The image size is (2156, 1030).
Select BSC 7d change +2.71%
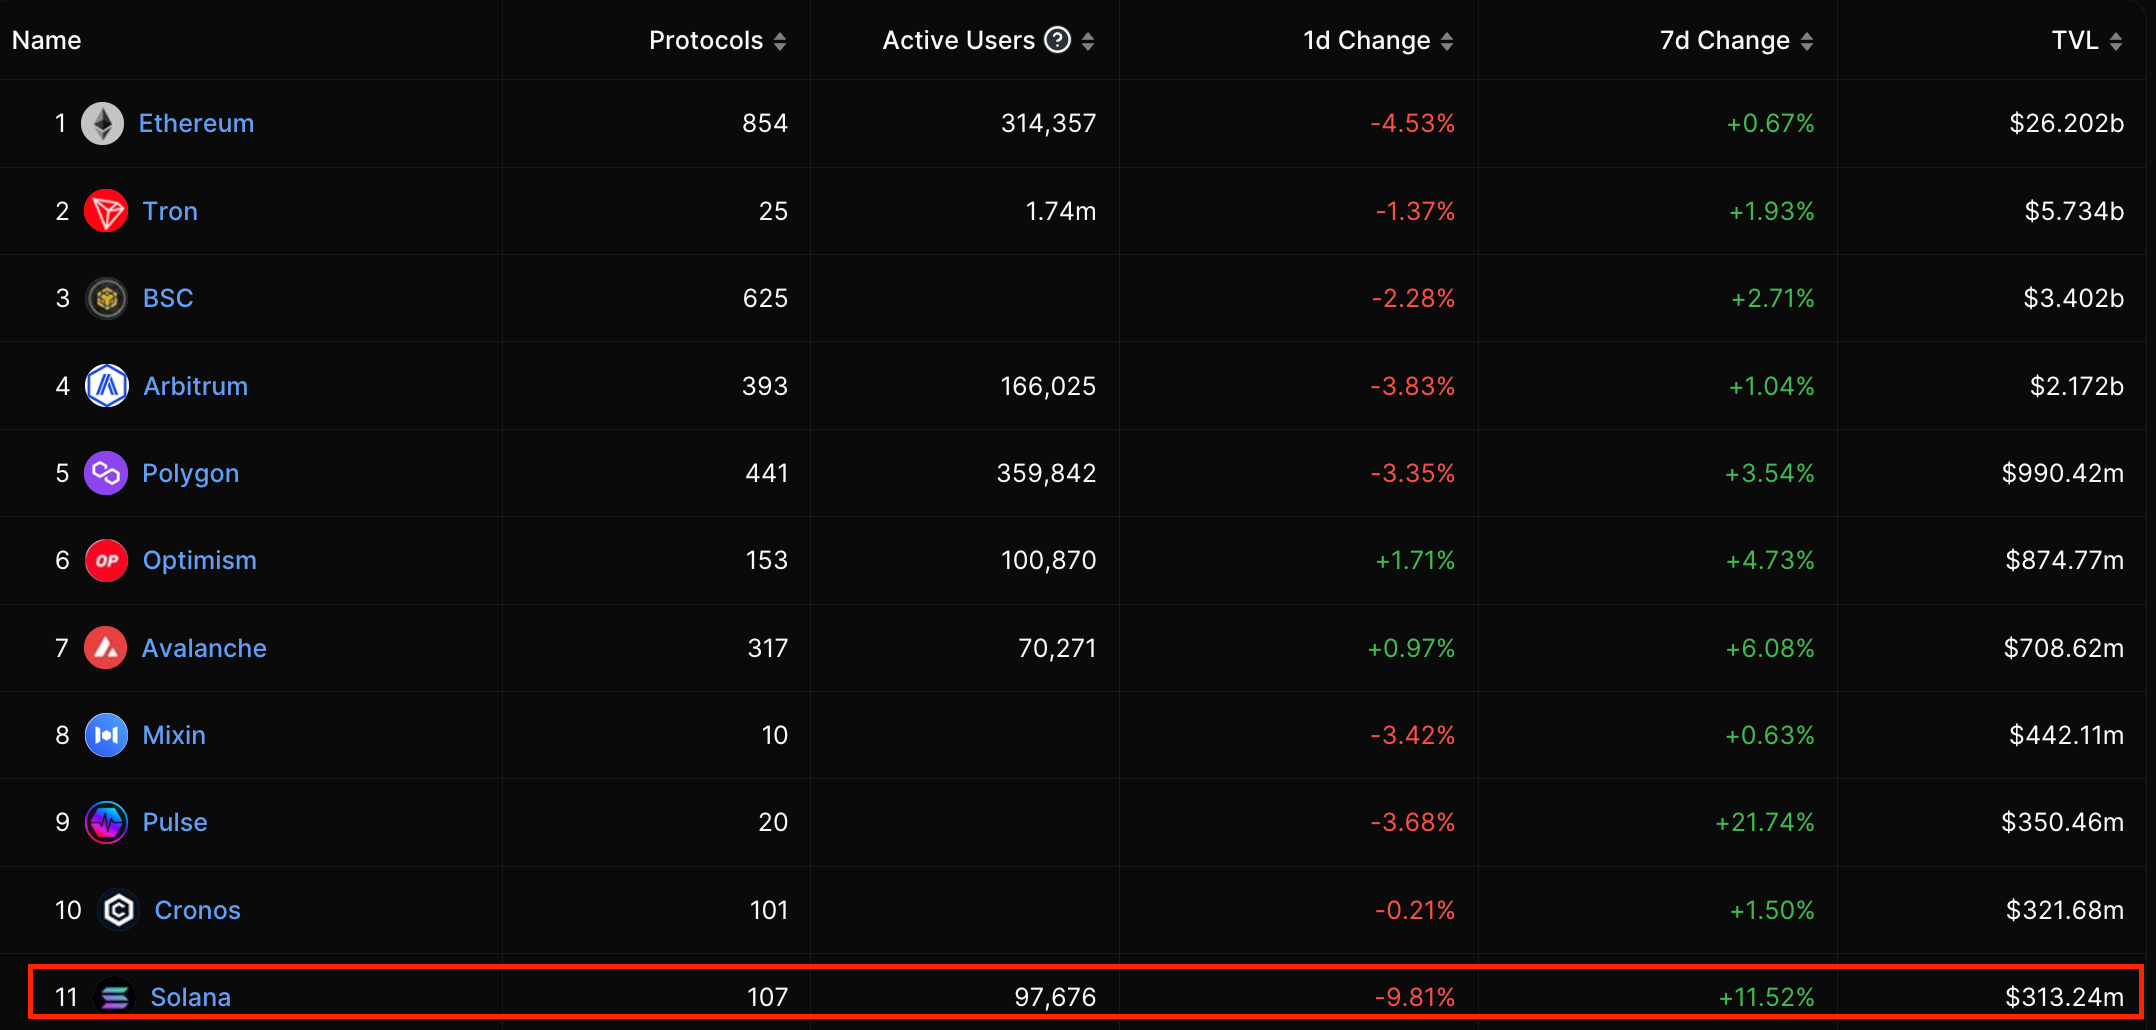[1772, 298]
